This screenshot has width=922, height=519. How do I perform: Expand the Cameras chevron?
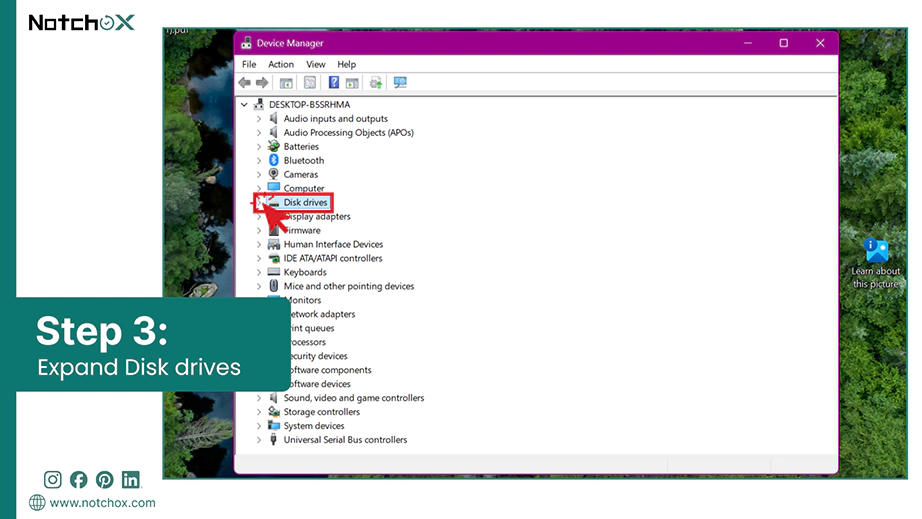259,175
